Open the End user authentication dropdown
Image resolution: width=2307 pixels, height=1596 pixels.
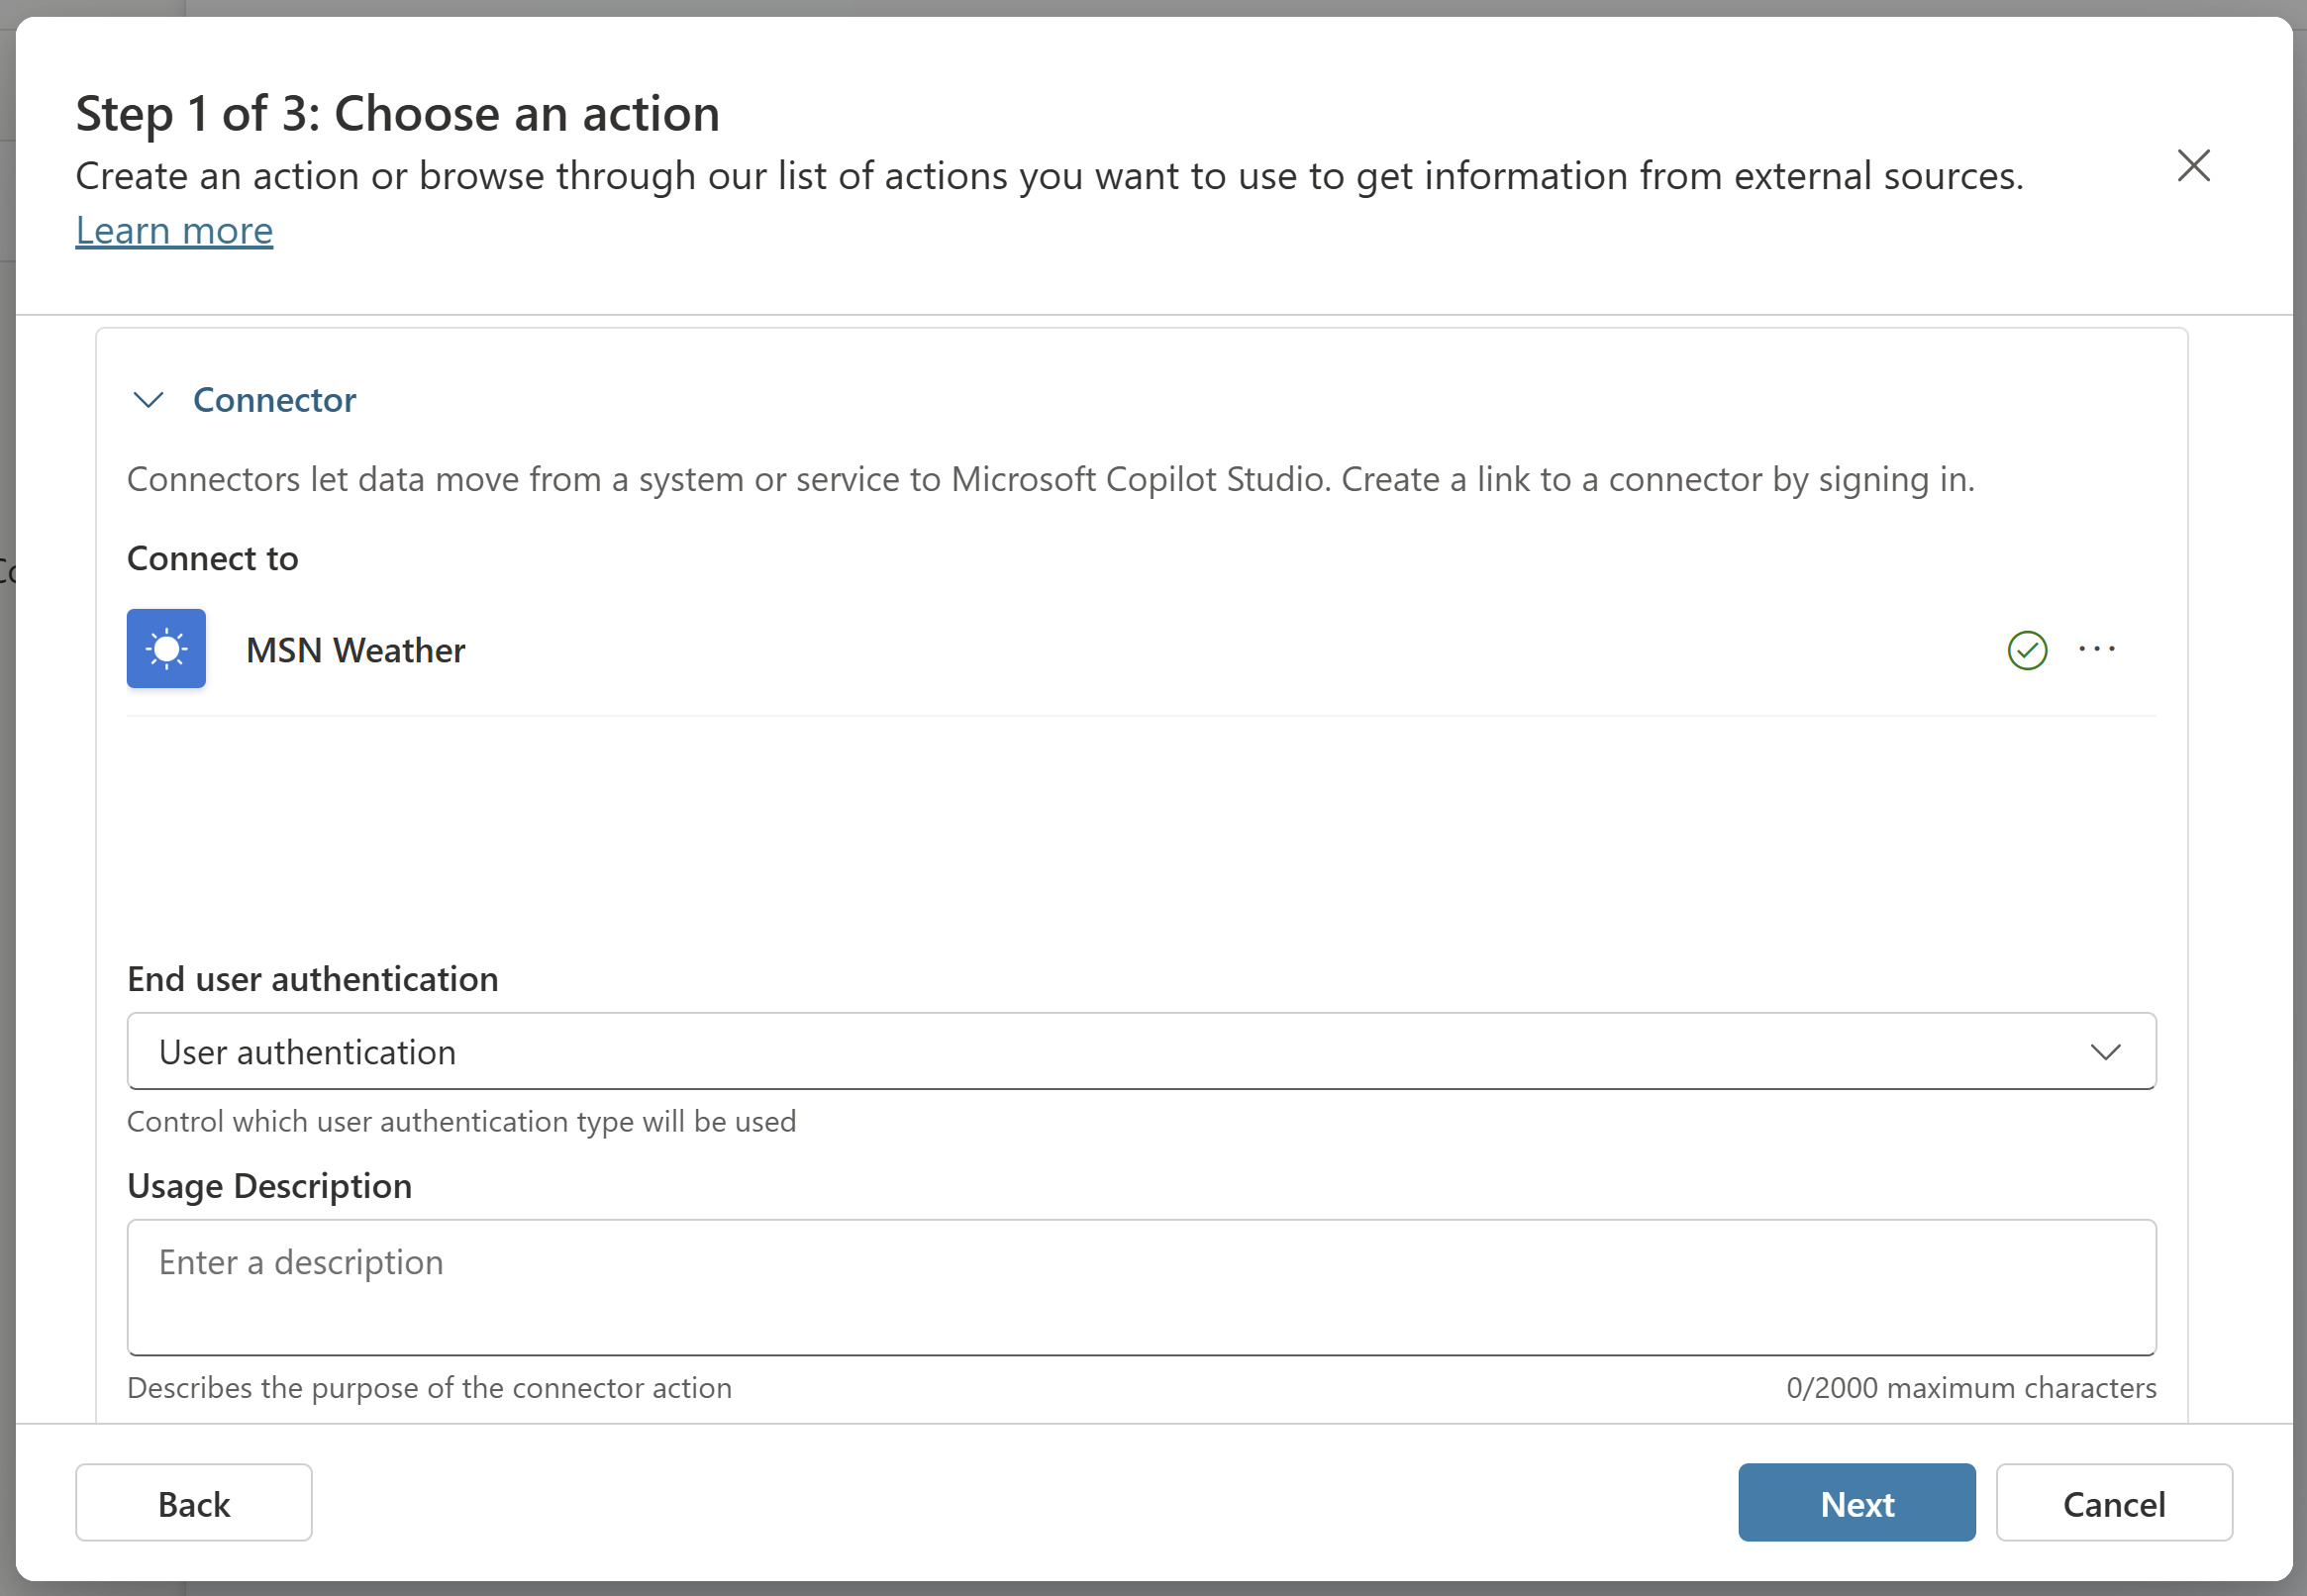coord(1141,1051)
